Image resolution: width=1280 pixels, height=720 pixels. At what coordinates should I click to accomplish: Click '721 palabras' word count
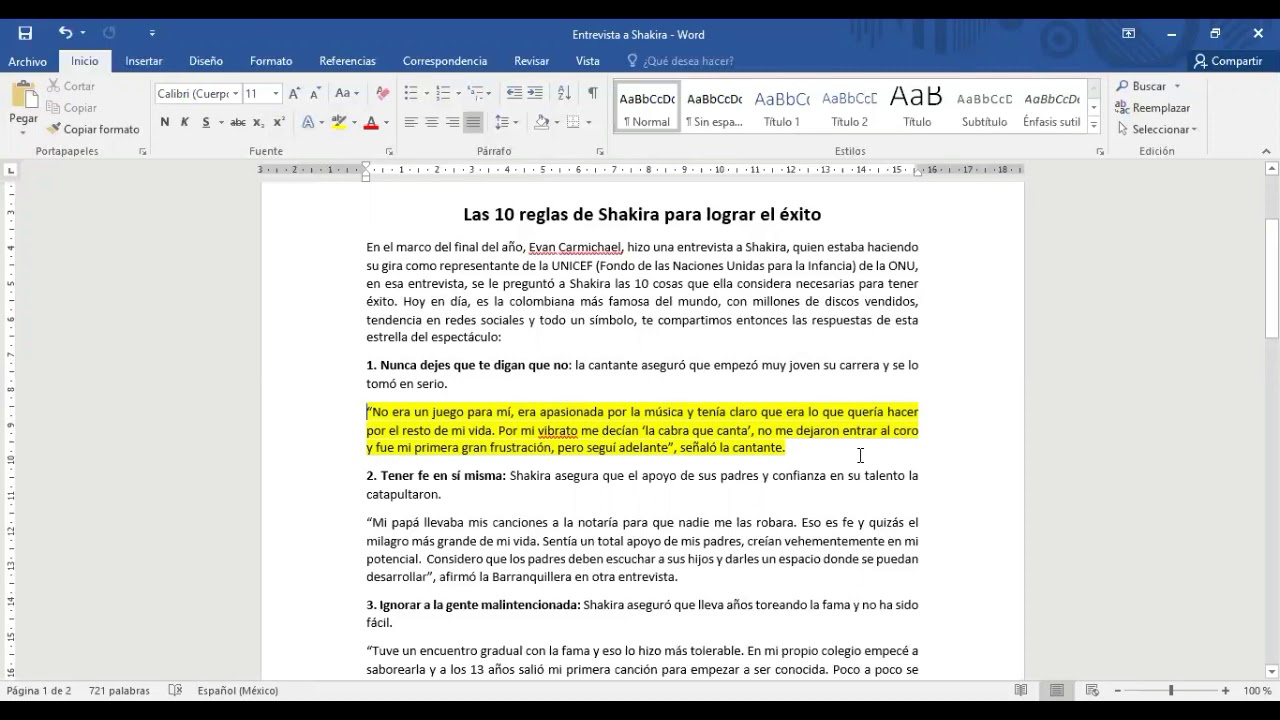click(x=119, y=690)
